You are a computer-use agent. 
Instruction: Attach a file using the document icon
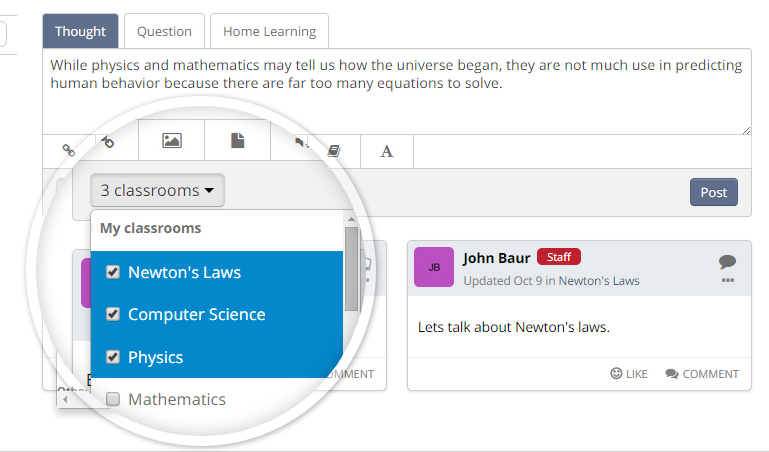click(x=237, y=140)
